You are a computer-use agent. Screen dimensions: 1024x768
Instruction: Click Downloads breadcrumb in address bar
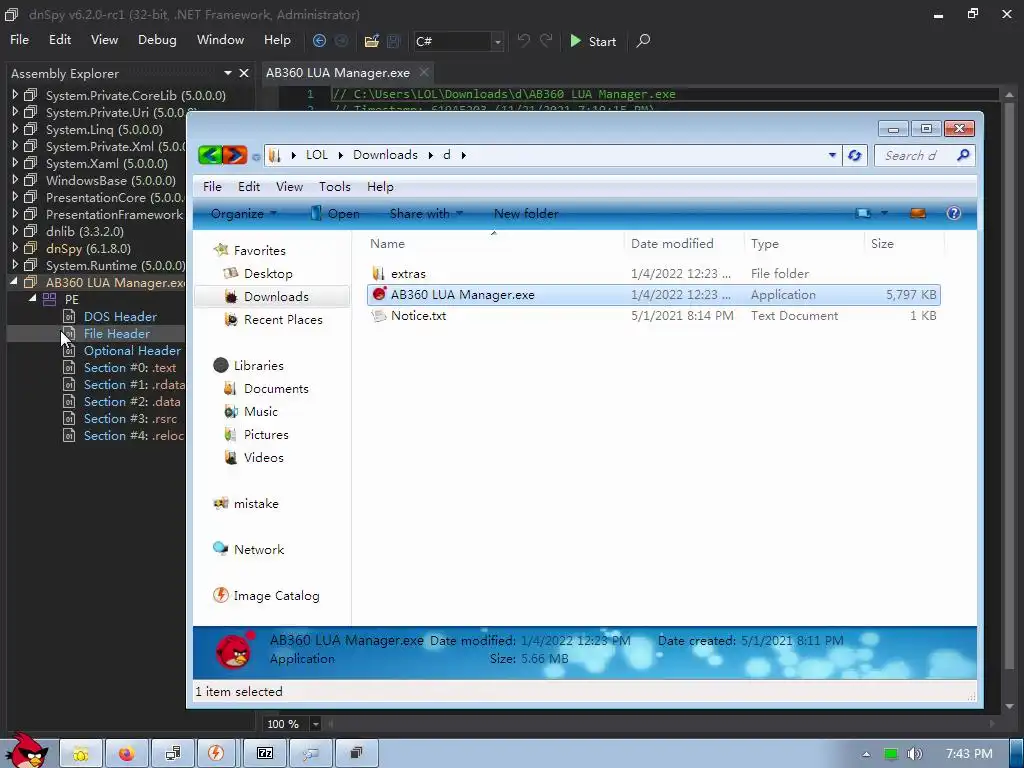coord(385,155)
